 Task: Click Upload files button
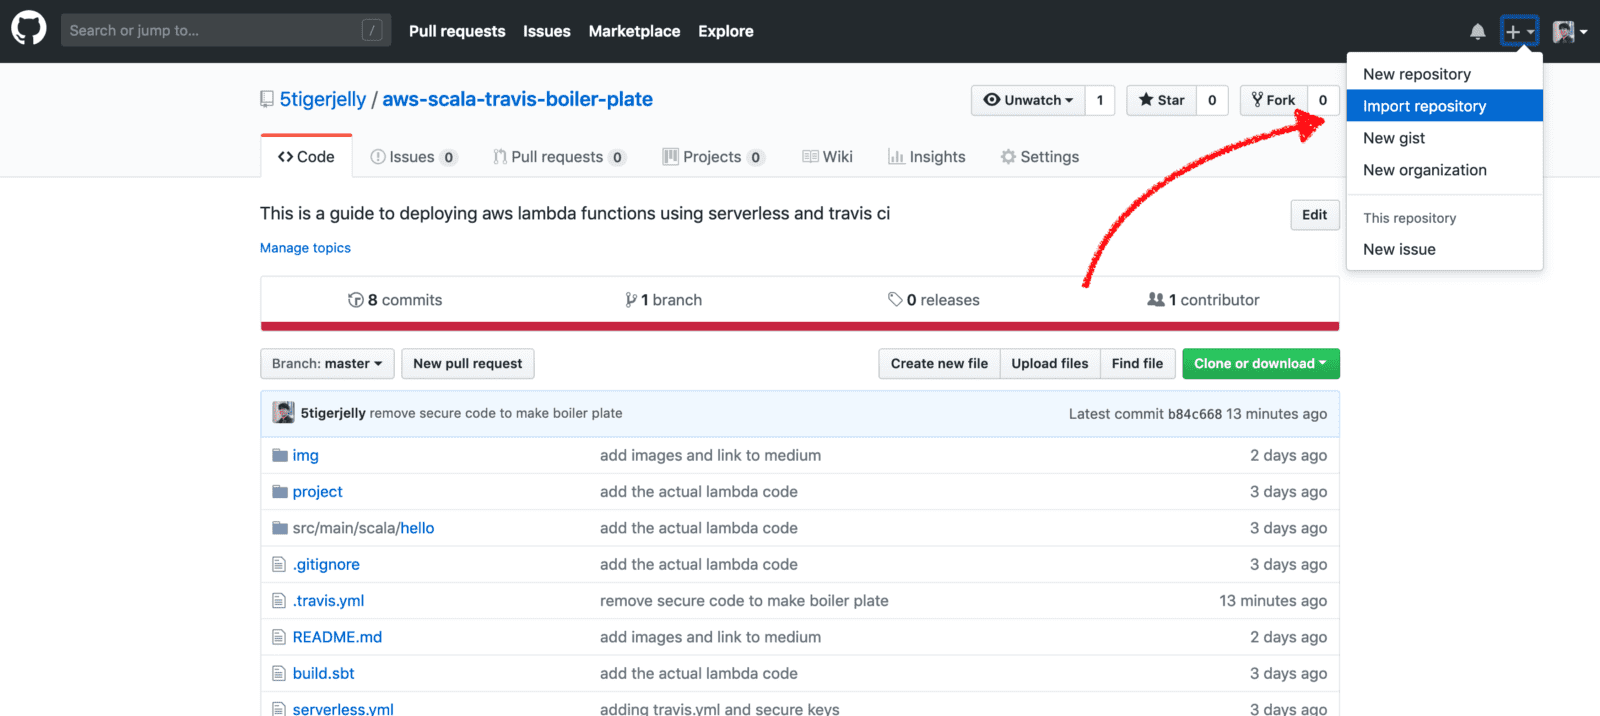(x=1049, y=364)
